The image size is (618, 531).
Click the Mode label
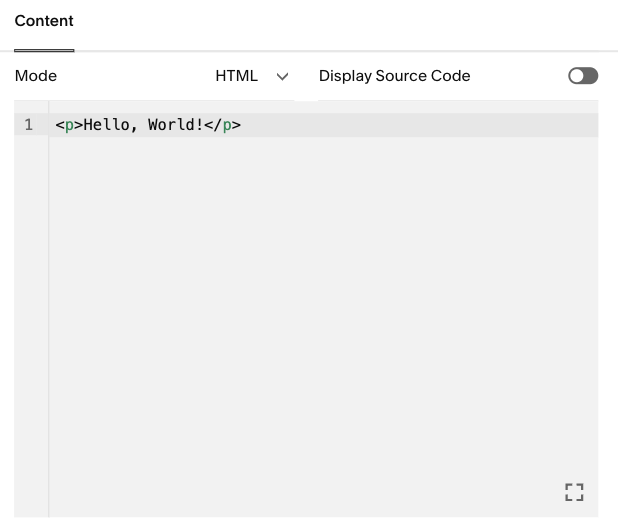coord(36,76)
